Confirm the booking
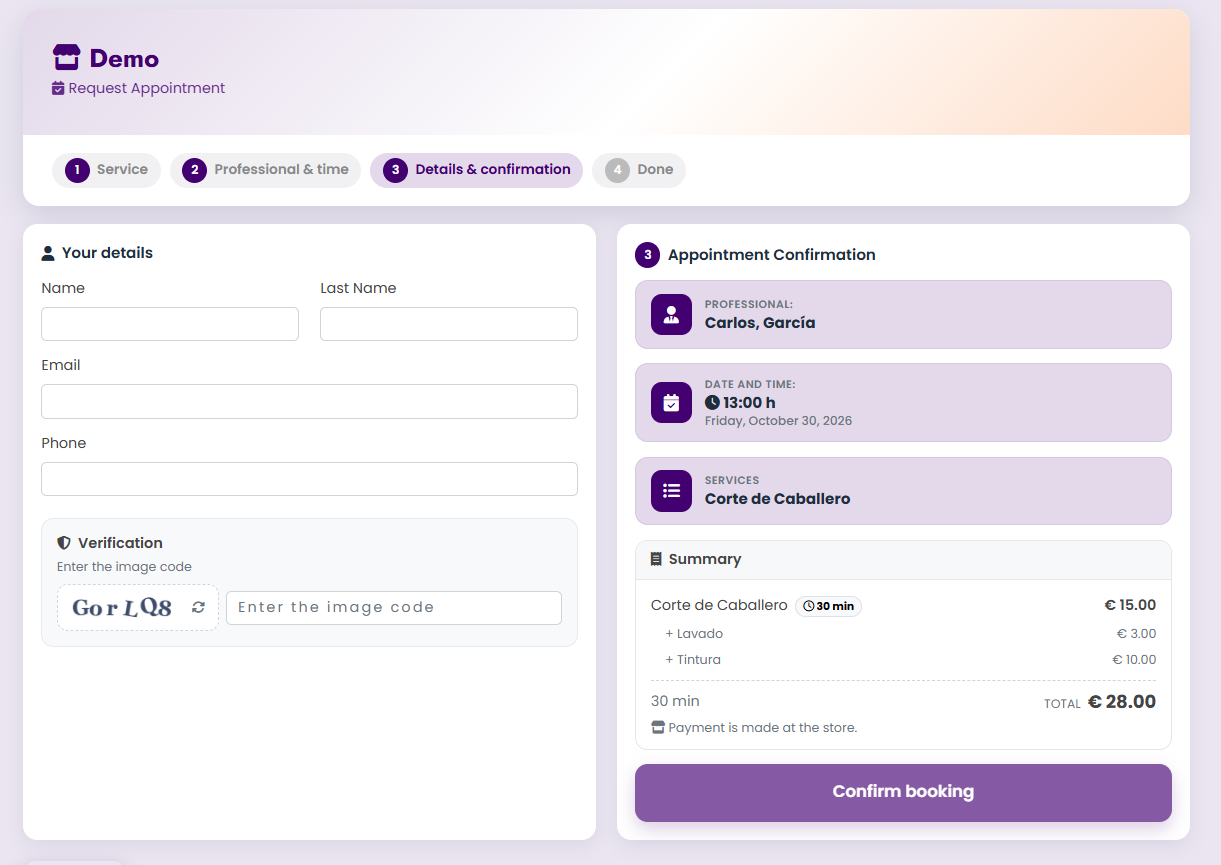 click(903, 793)
